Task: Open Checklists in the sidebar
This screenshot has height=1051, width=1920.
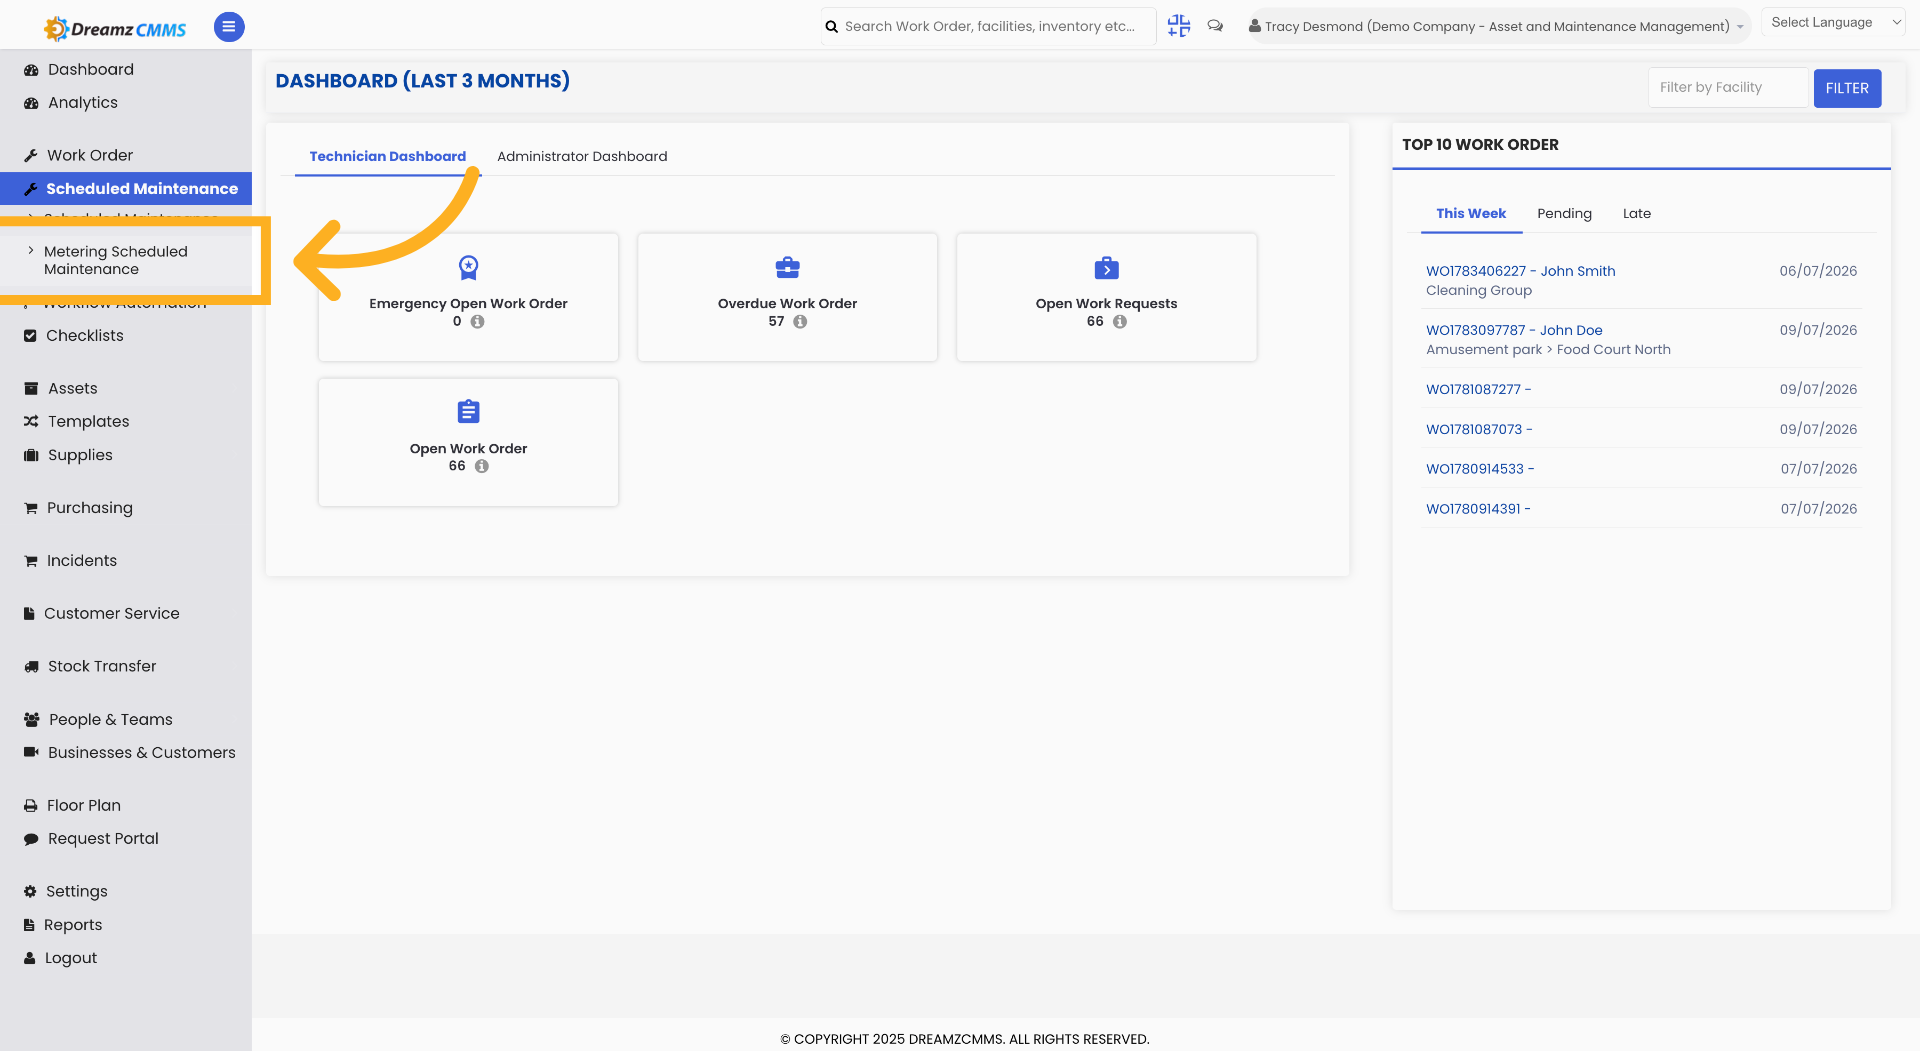Action: pos(85,336)
